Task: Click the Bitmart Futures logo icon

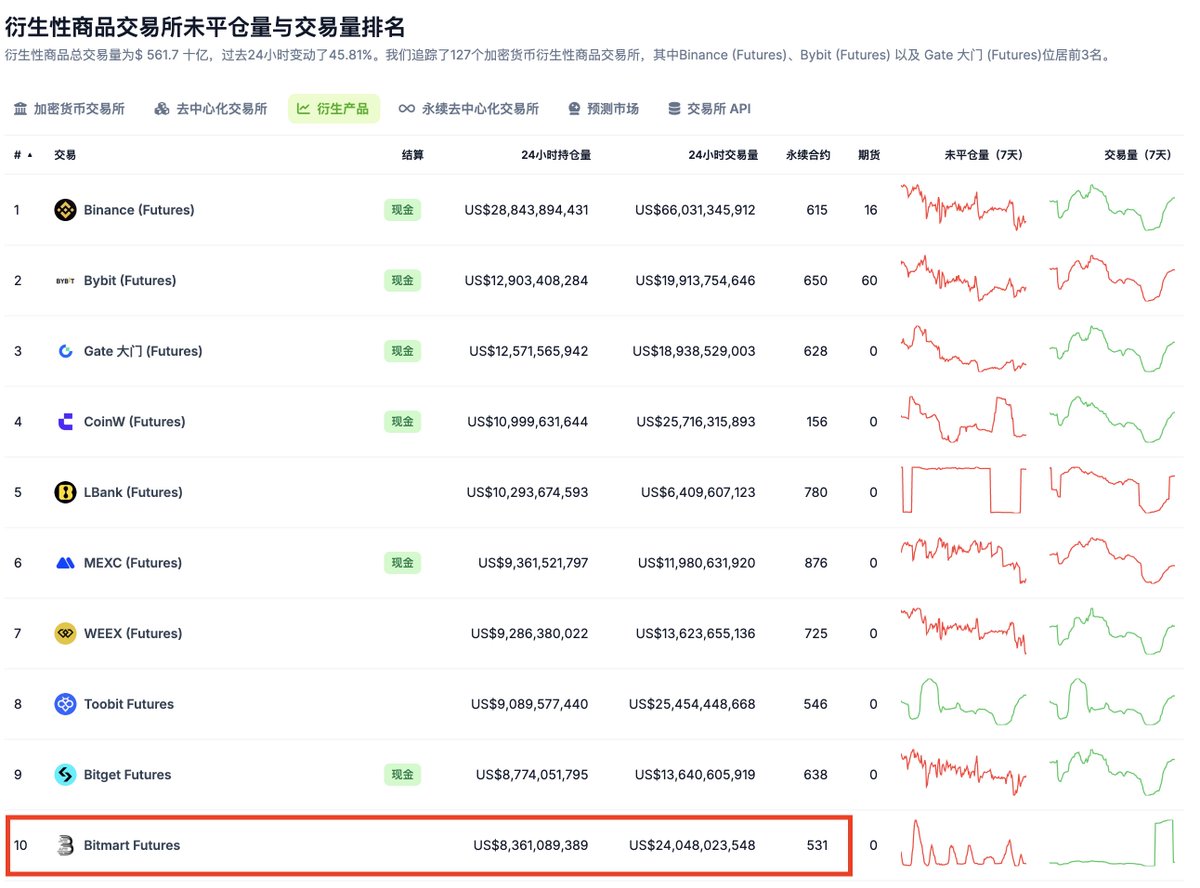Action: click(x=65, y=845)
